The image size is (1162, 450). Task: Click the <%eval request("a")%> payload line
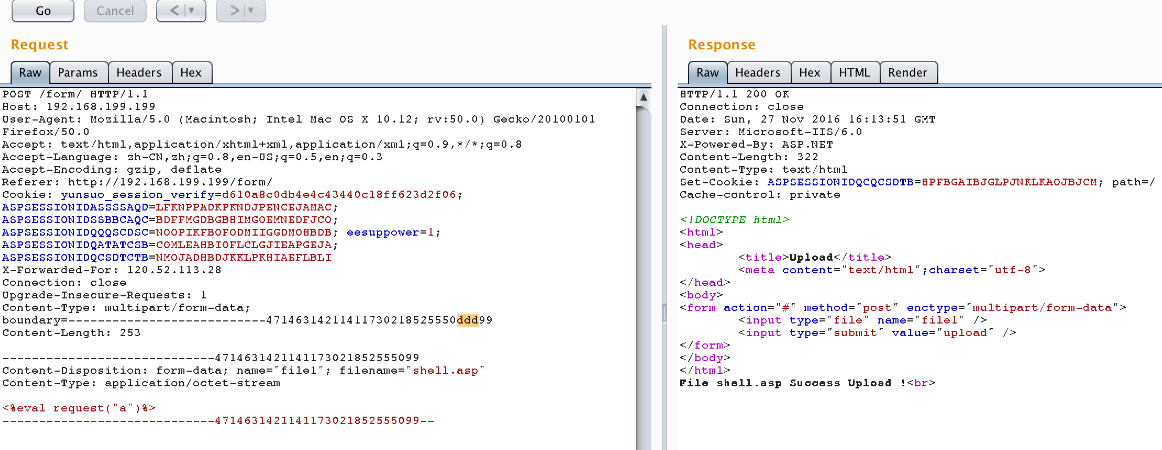tap(79, 408)
